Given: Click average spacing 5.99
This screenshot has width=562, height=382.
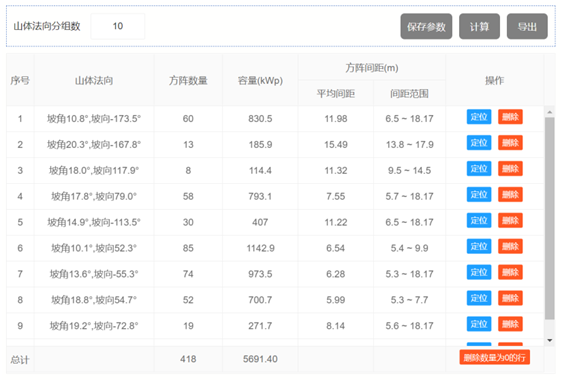Looking at the screenshot, I should pyautogui.click(x=336, y=300).
